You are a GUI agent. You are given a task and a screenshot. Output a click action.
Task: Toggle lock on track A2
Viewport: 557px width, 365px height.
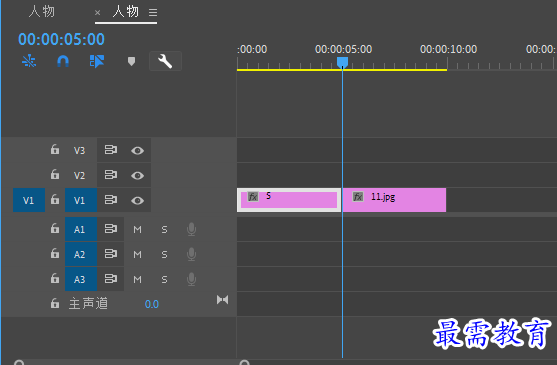click(x=55, y=254)
